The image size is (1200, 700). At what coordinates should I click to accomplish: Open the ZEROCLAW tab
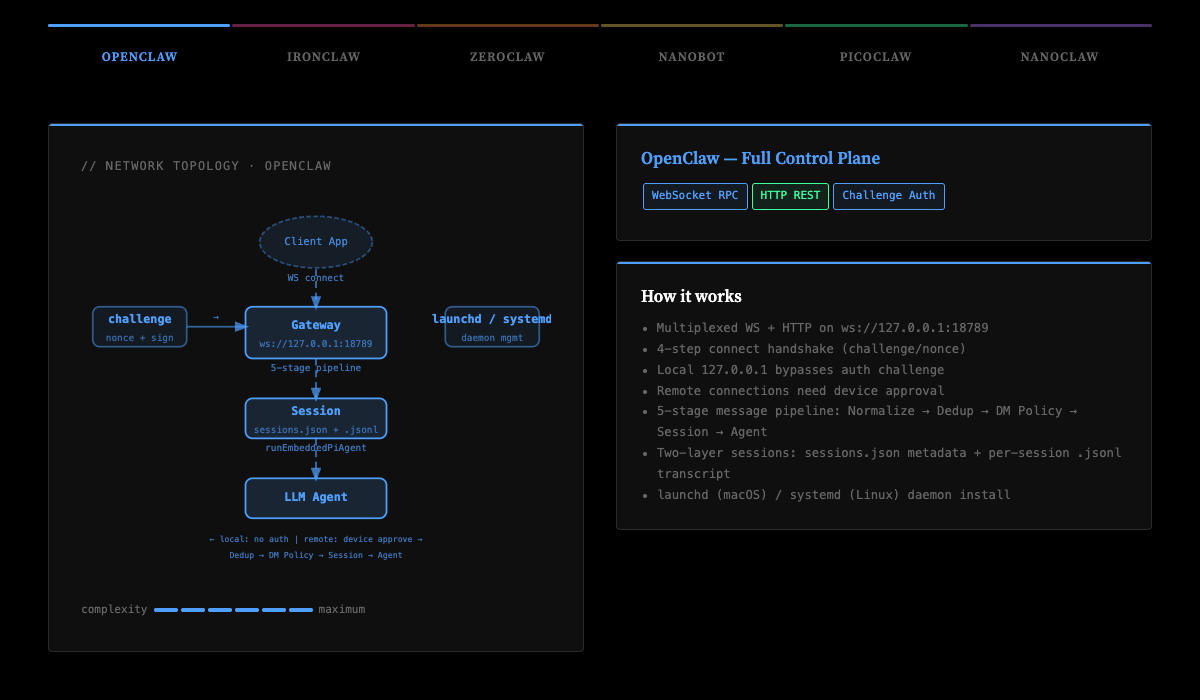click(507, 57)
